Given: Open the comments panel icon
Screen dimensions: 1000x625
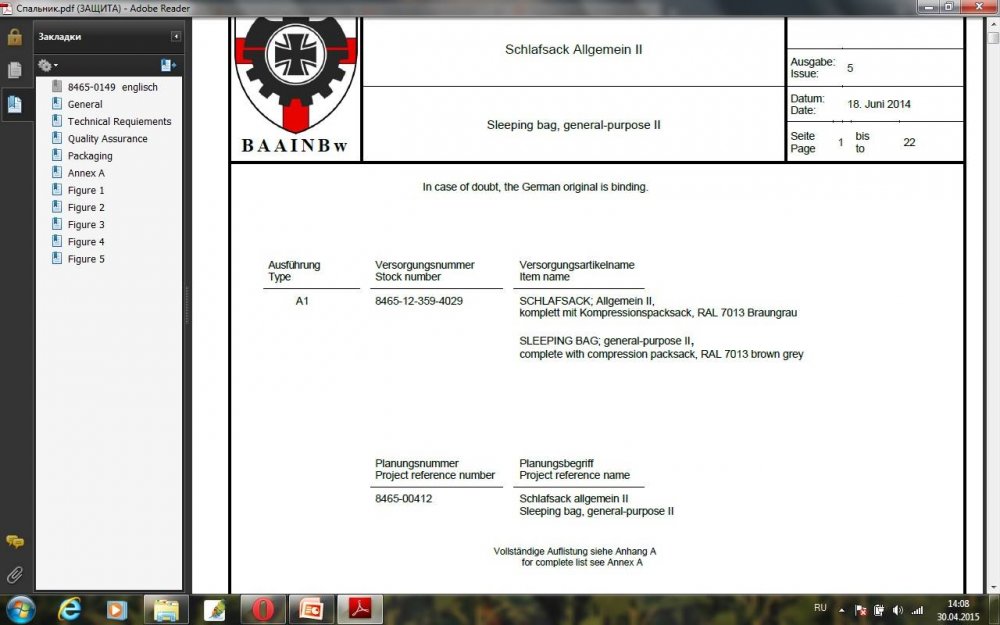Looking at the screenshot, I should click(14, 542).
